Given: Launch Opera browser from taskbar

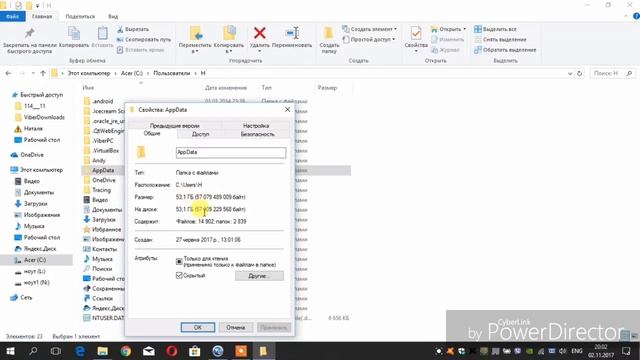Looking at the screenshot, I should click(172, 351).
